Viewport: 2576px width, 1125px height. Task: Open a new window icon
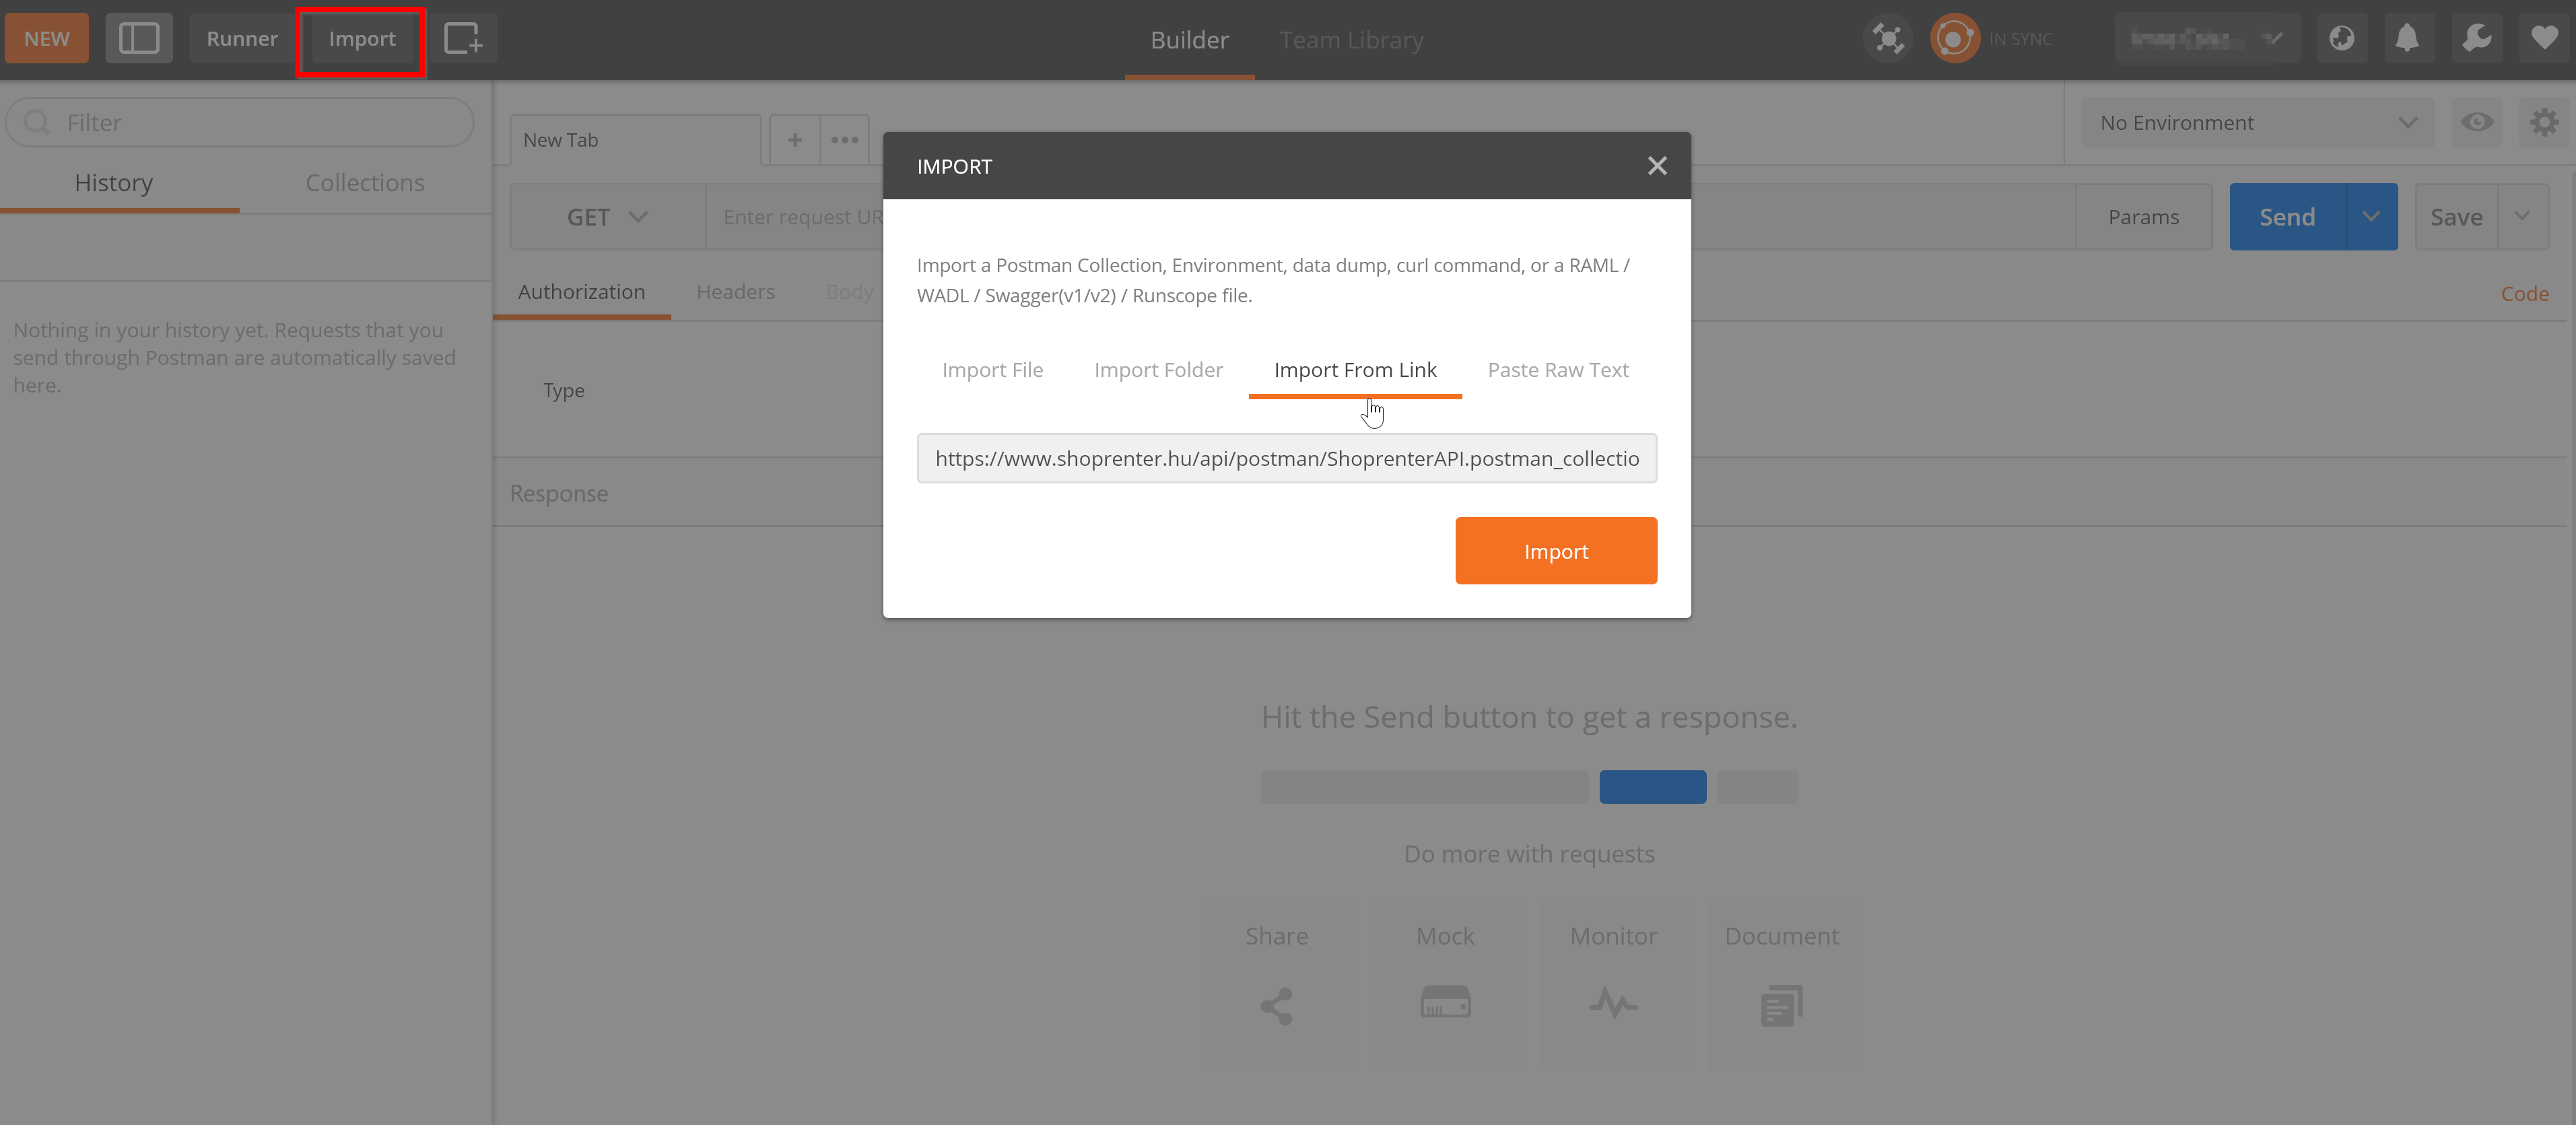tap(462, 38)
